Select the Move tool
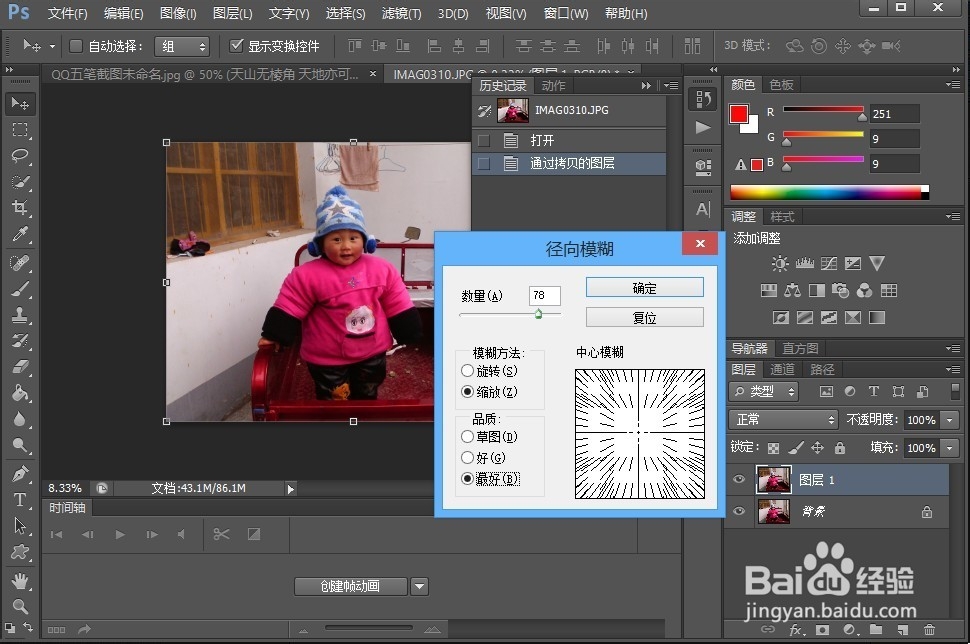The height and width of the screenshot is (644, 970). [x=20, y=103]
